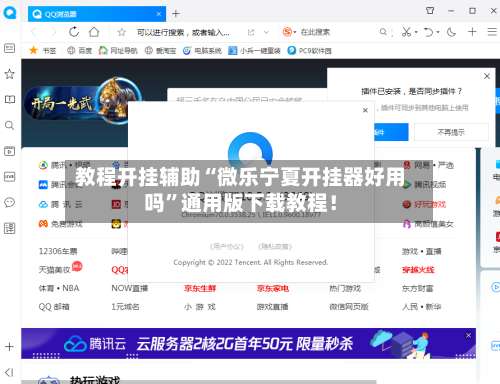Open the 免费游戏 link with gamepad icon
The width and height of the screenshot is (500, 384).
pyautogui.click(x=60, y=224)
